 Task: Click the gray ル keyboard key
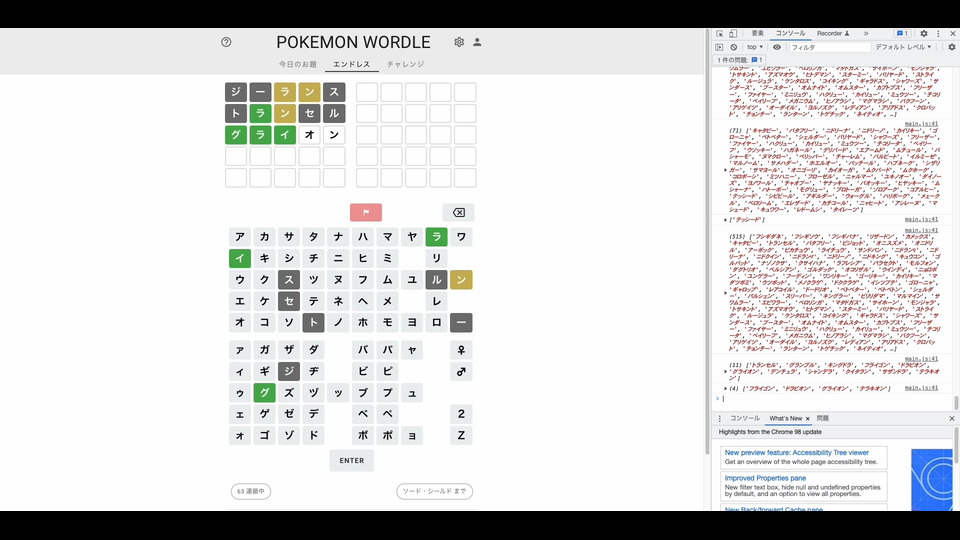(437, 280)
